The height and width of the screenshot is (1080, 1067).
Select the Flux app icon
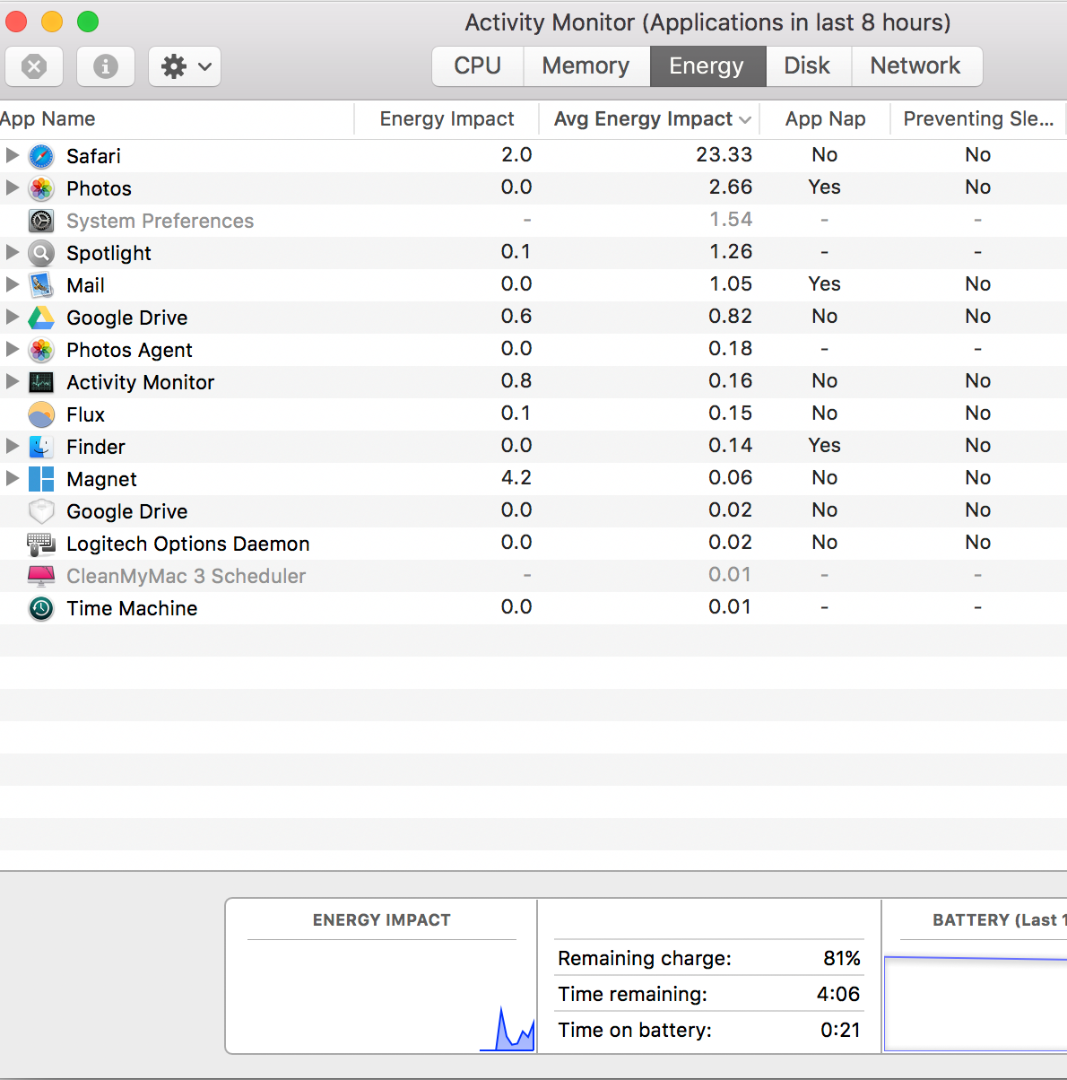41,415
